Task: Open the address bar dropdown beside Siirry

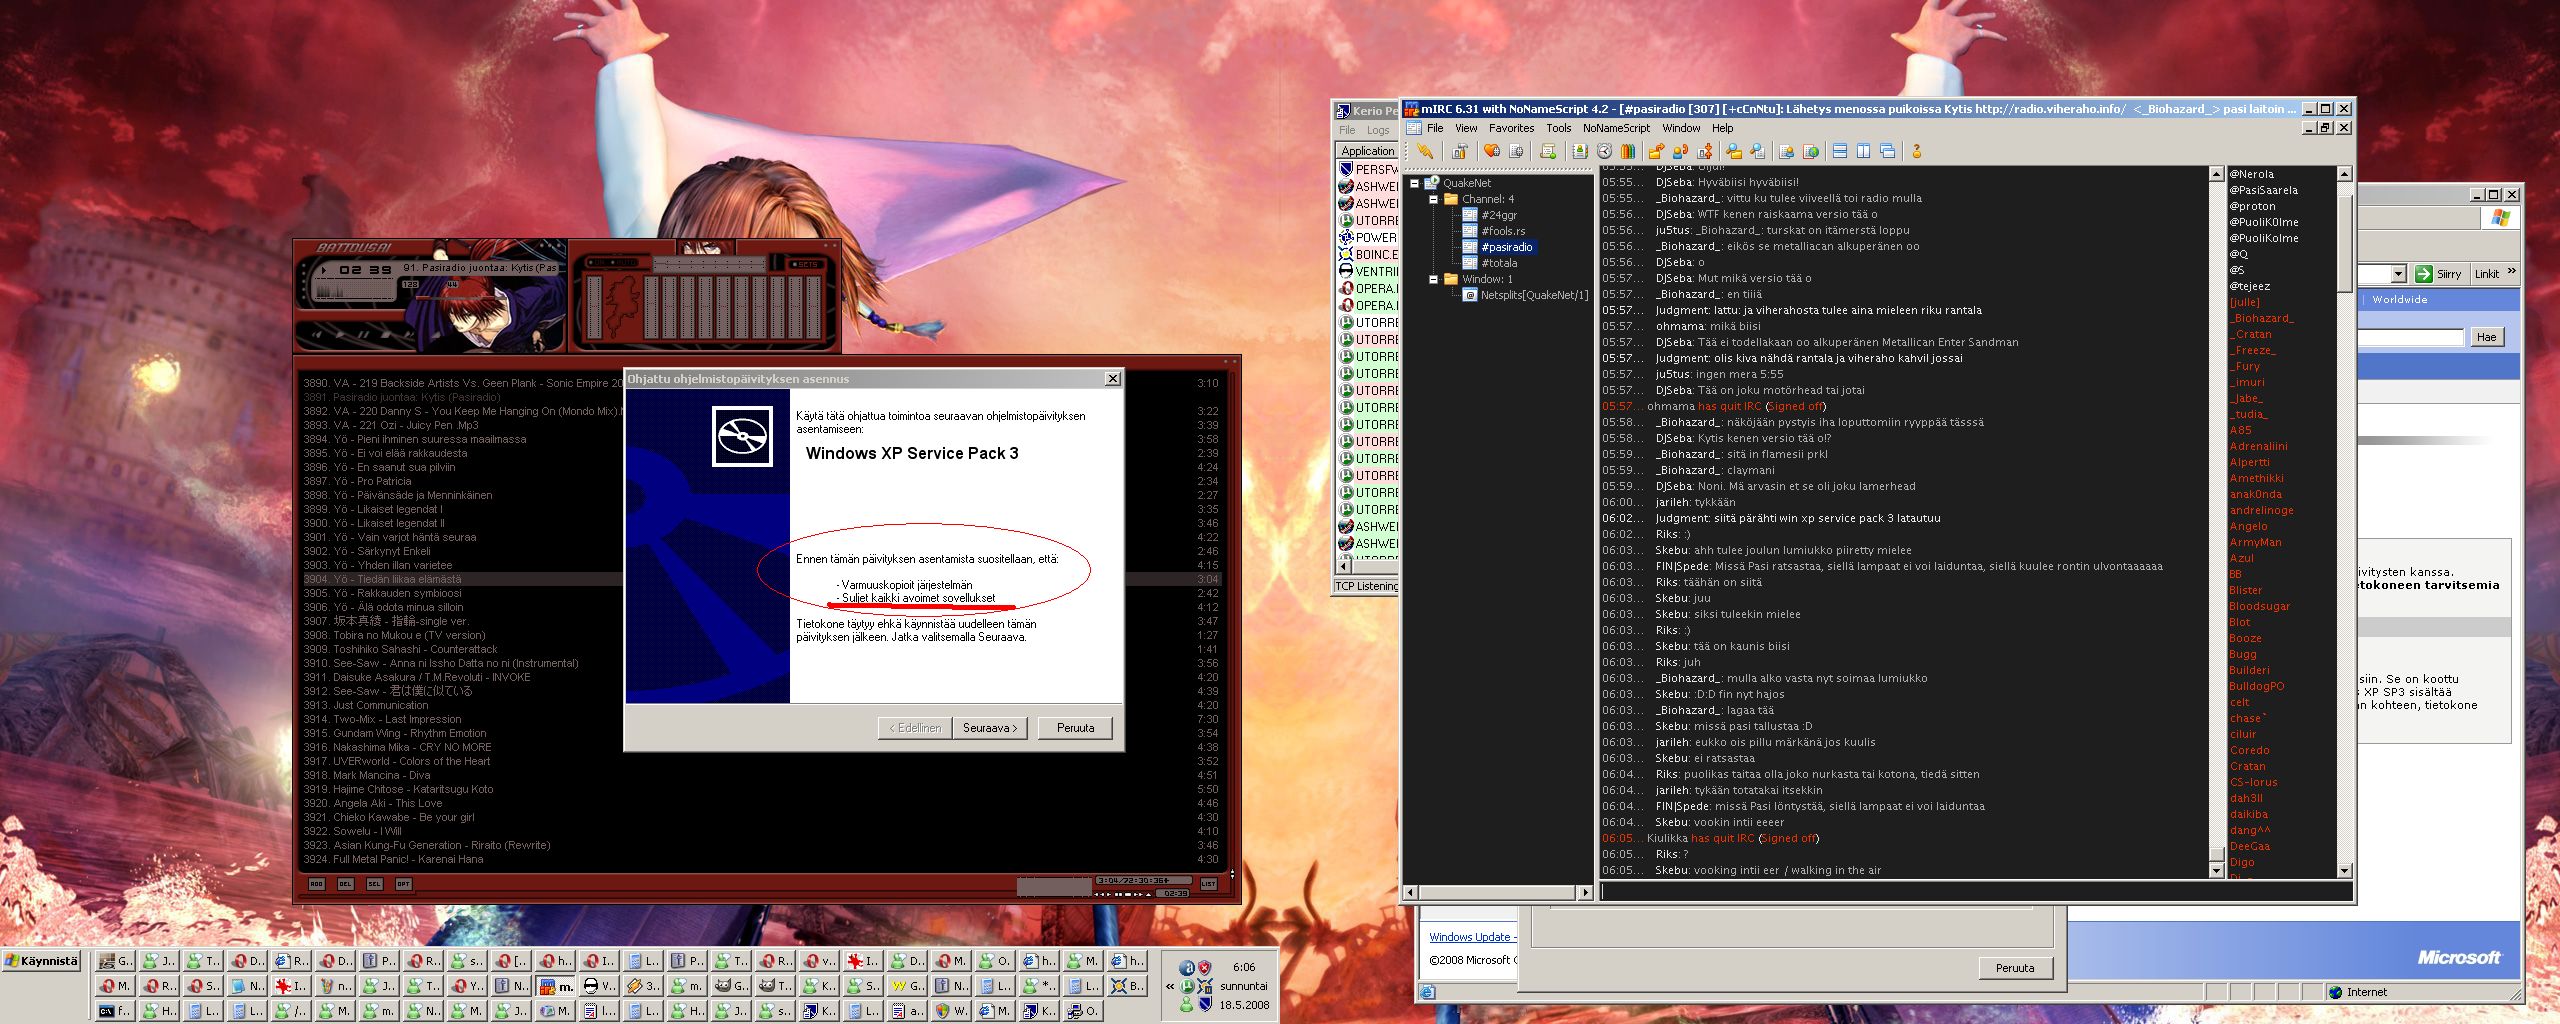Action: 2398,274
